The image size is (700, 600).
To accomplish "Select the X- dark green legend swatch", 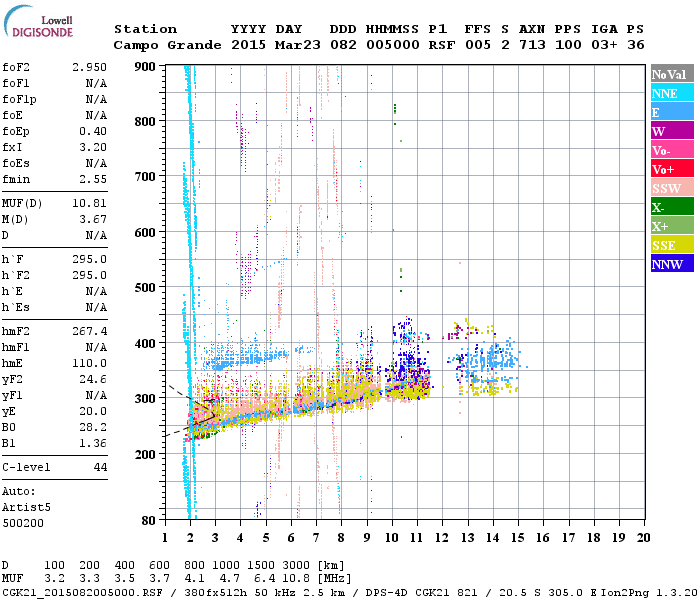I will pos(672,207).
